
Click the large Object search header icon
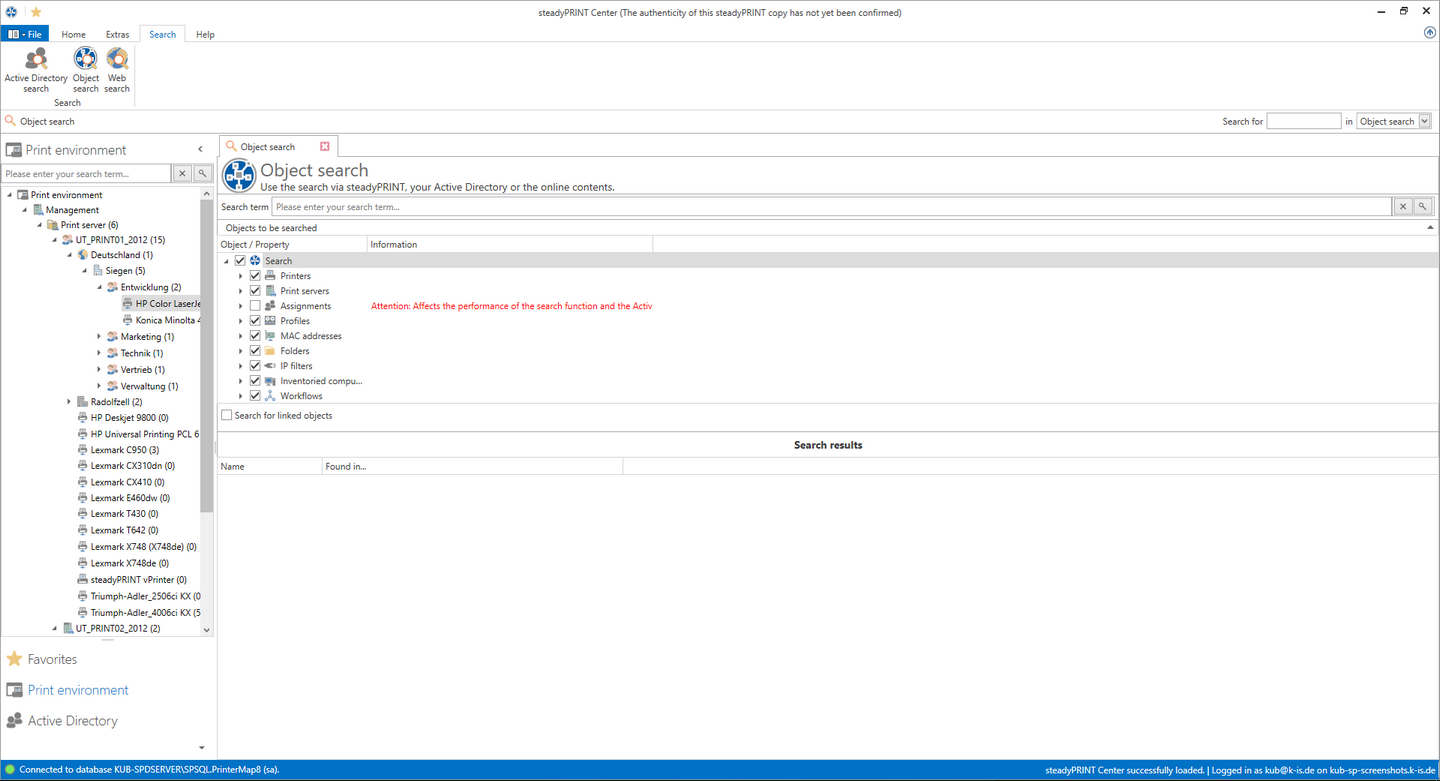239,175
